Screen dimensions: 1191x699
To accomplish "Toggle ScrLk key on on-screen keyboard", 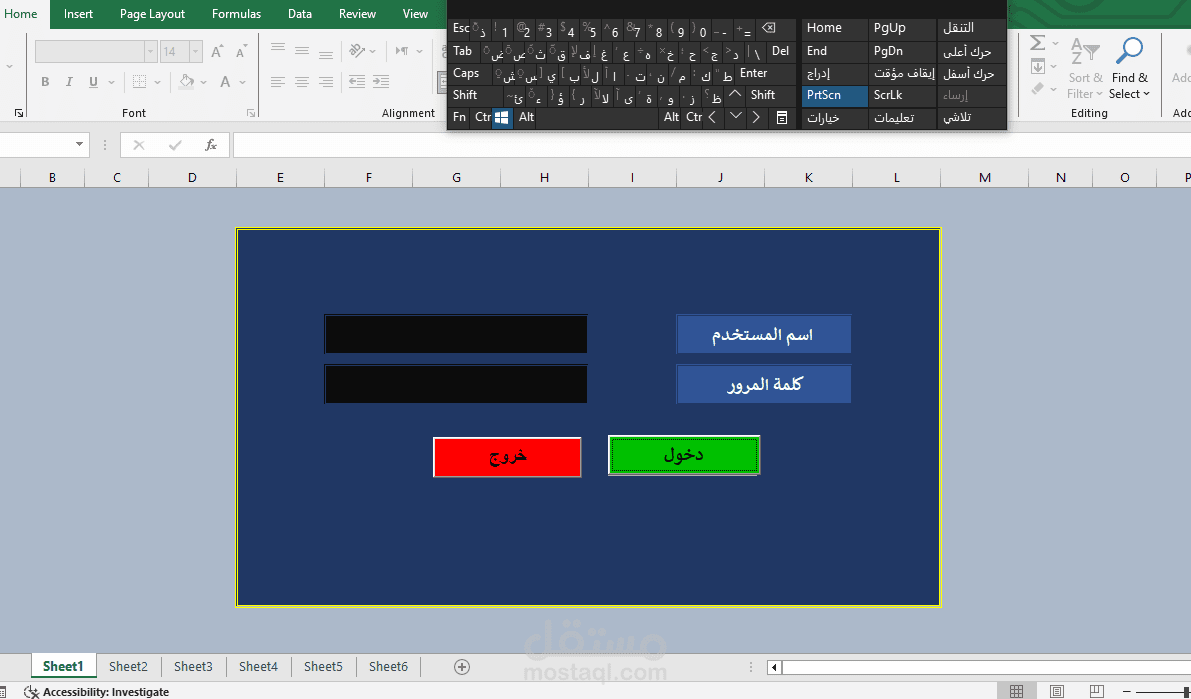I will click(x=902, y=96).
